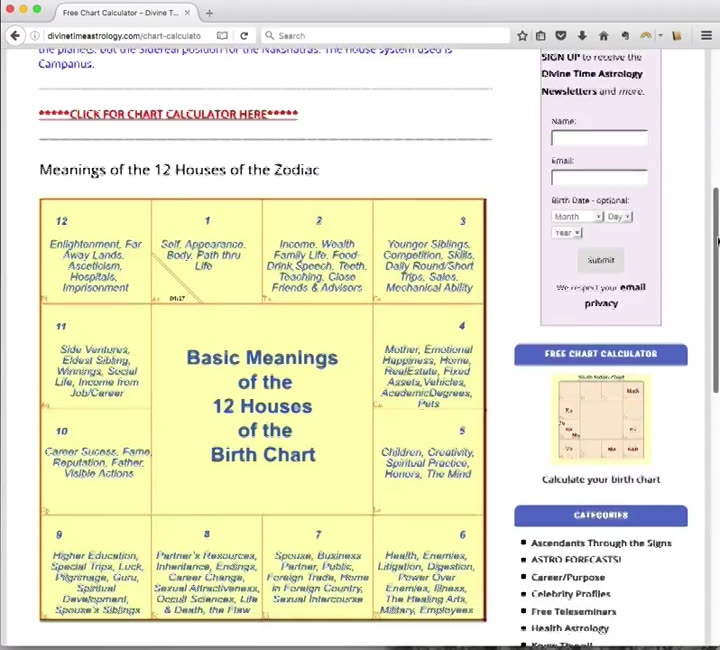Click the Email input field

pos(600,177)
